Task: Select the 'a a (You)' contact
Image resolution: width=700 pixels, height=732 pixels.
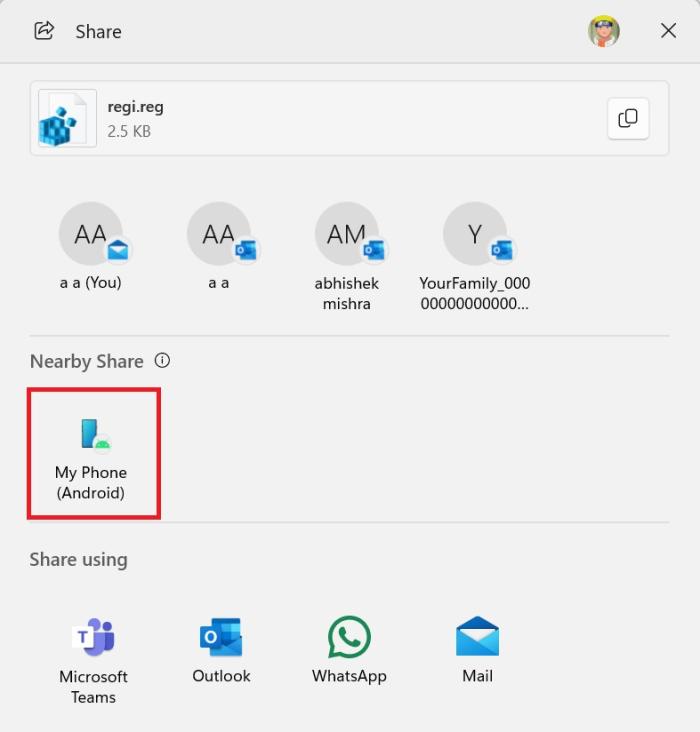Action: (91, 235)
